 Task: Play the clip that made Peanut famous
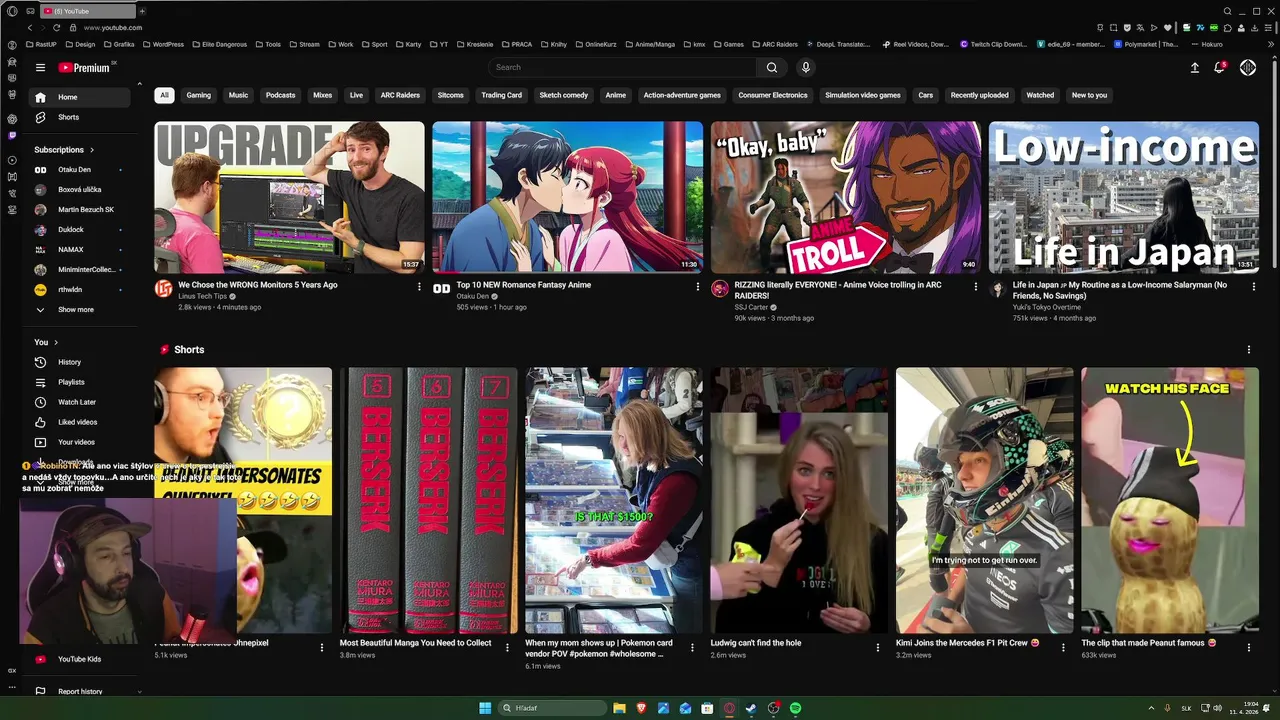pyautogui.click(x=1170, y=500)
